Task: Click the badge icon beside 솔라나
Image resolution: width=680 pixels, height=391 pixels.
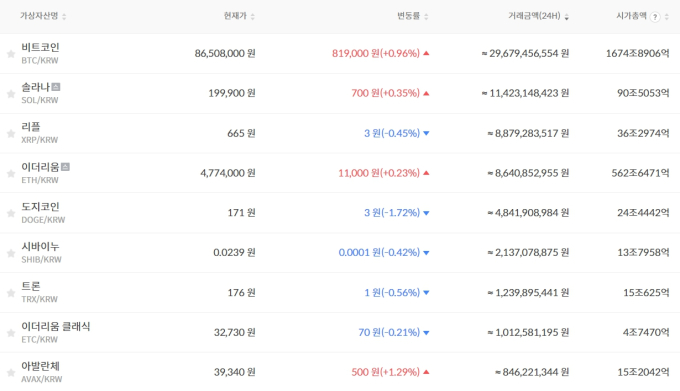Action: click(56, 87)
